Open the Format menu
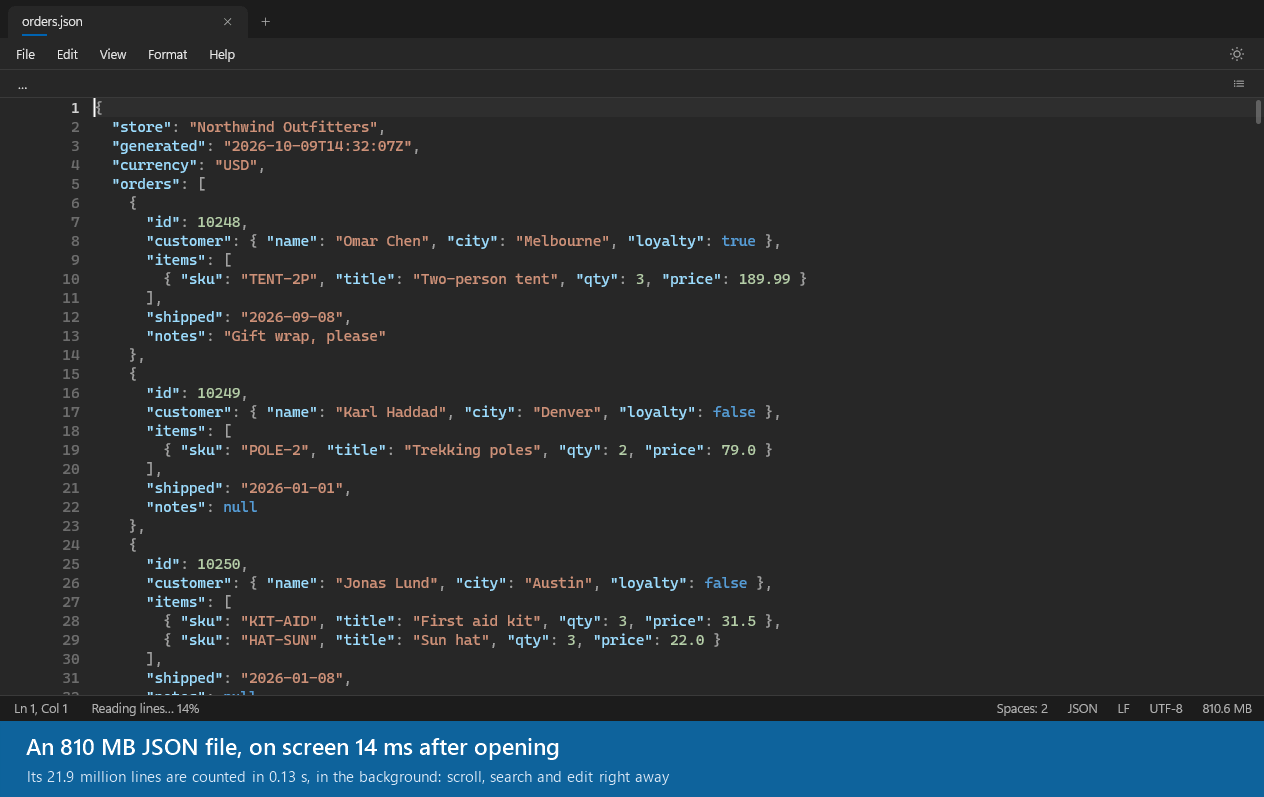The image size is (1264, 797). tap(167, 54)
